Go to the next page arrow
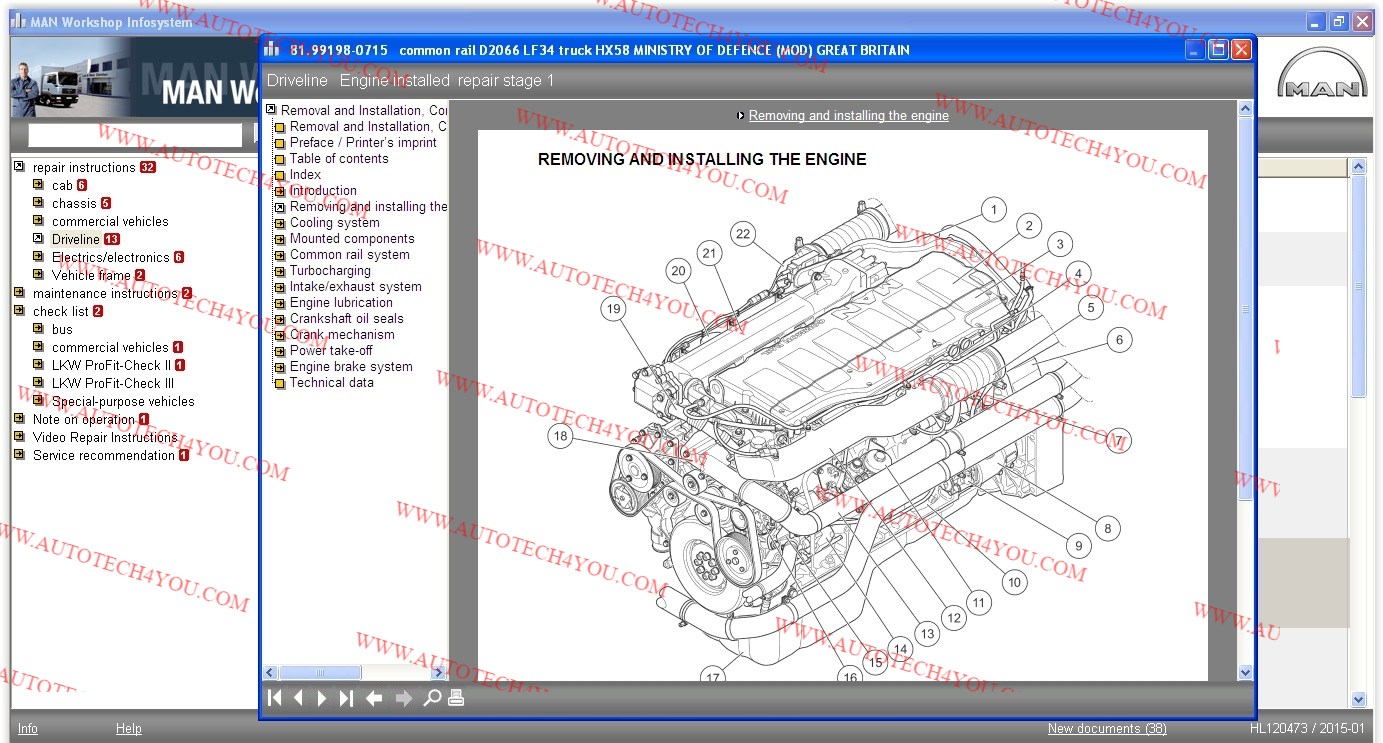 point(322,698)
